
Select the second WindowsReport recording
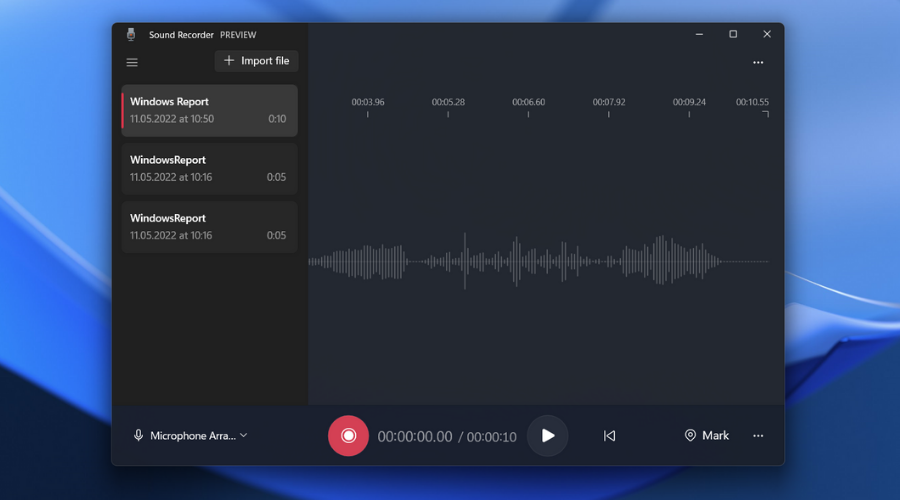point(210,168)
